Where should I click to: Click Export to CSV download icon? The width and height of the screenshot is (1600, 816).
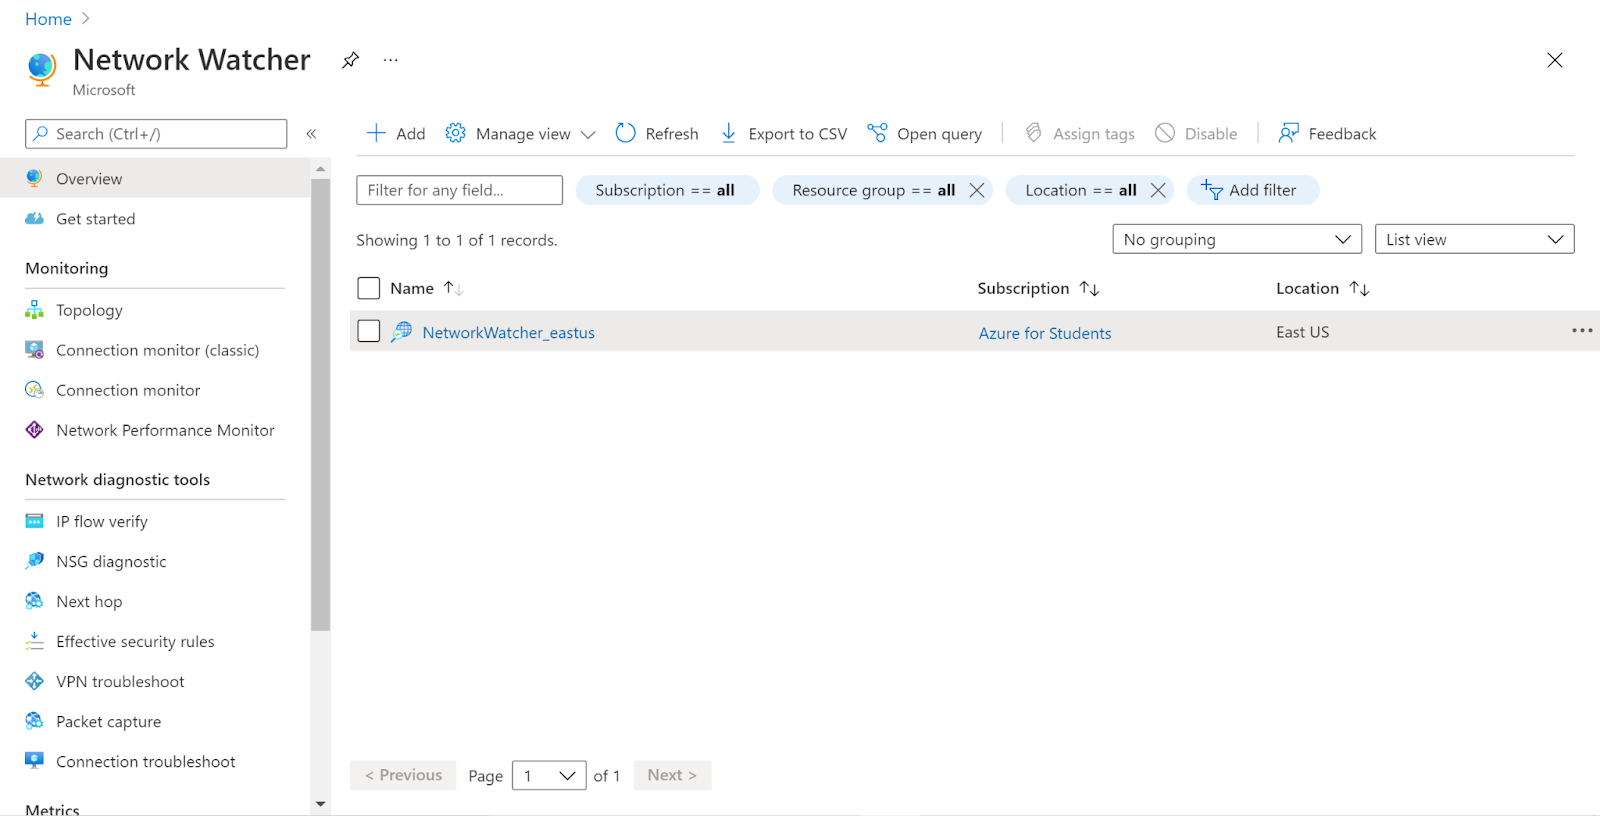729,133
